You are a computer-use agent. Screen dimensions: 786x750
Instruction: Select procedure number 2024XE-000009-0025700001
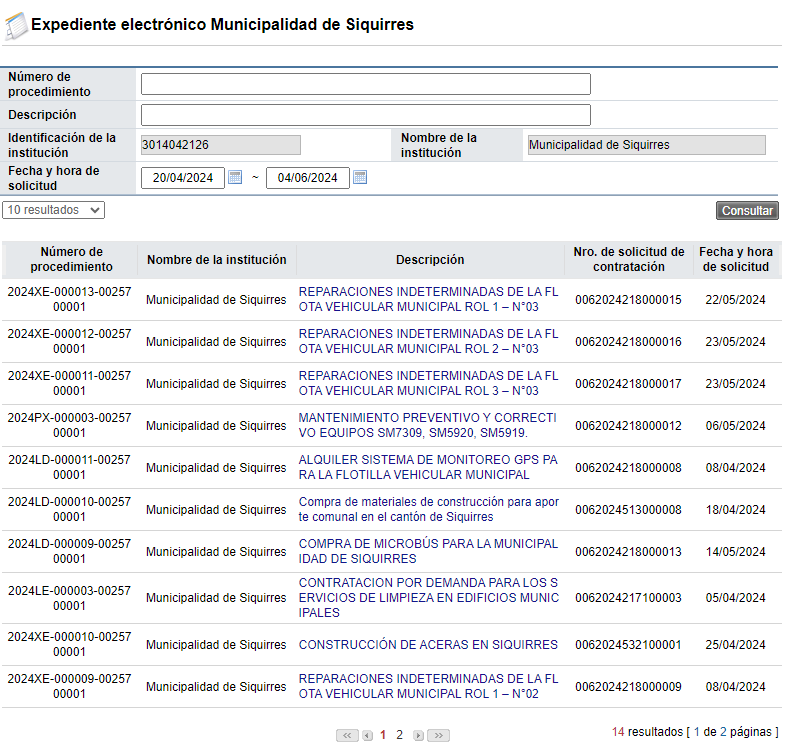coord(69,686)
